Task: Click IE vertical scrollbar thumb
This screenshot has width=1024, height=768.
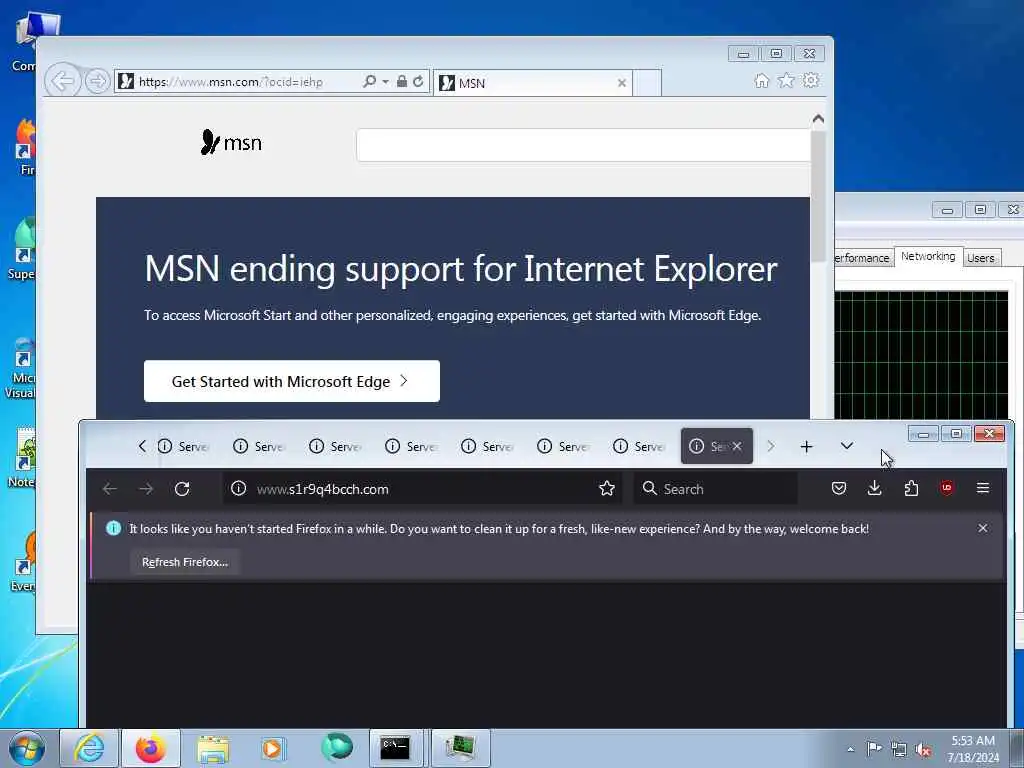Action: pyautogui.click(x=818, y=196)
